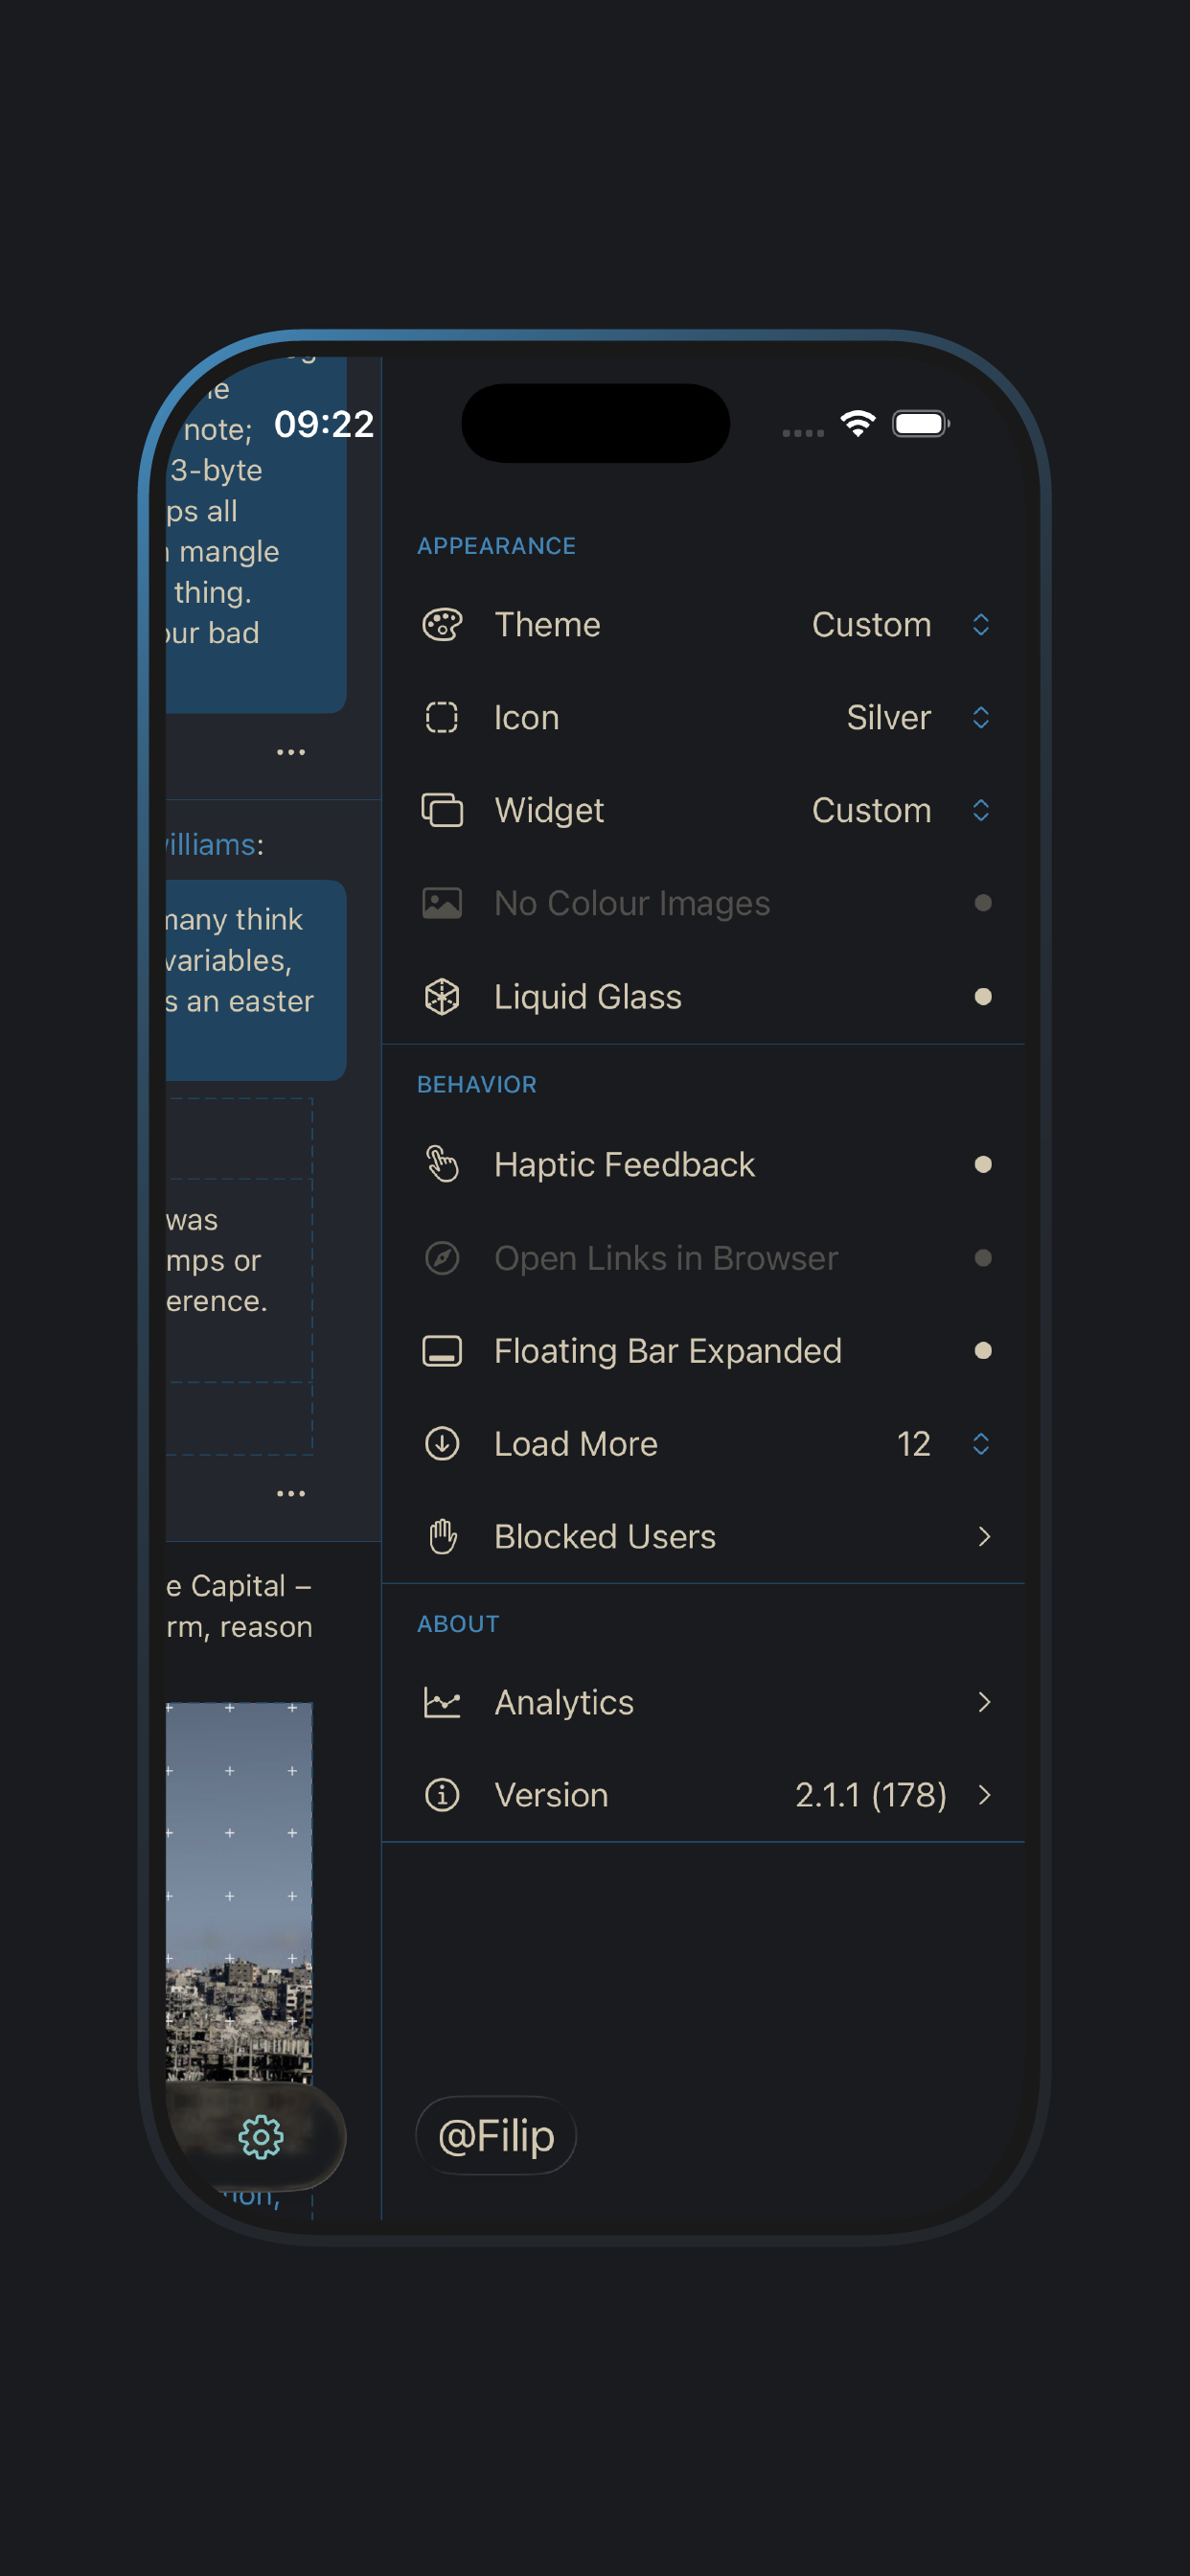Viewport: 1190px width, 2576px height.
Task: Tap the Icon dashed-square icon
Action: pyautogui.click(x=442, y=718)
